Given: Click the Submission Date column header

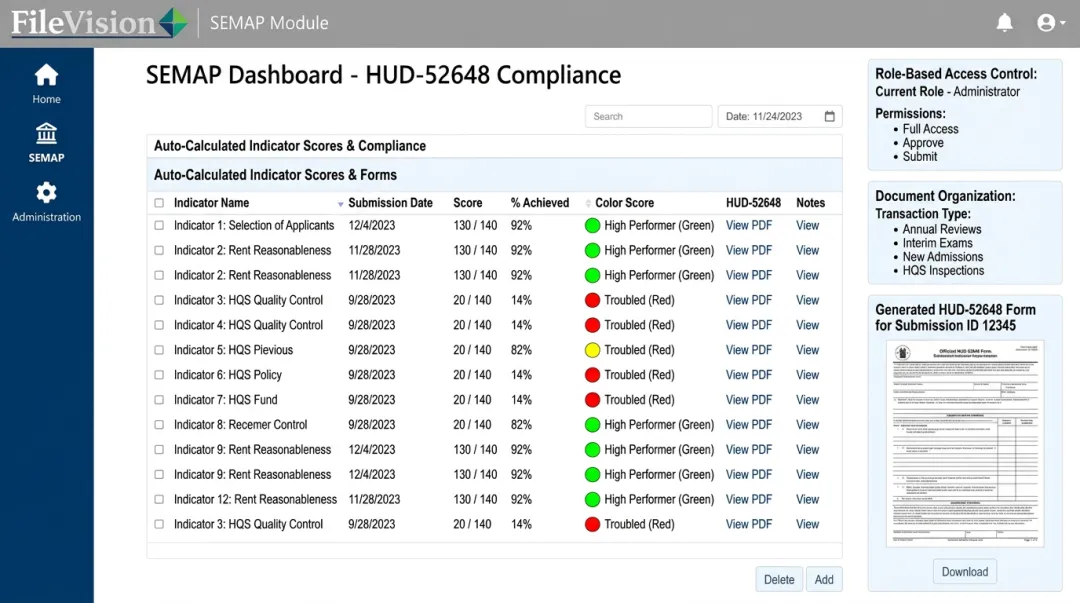Looking at the screenshot, I should click(x=390, y=203).
